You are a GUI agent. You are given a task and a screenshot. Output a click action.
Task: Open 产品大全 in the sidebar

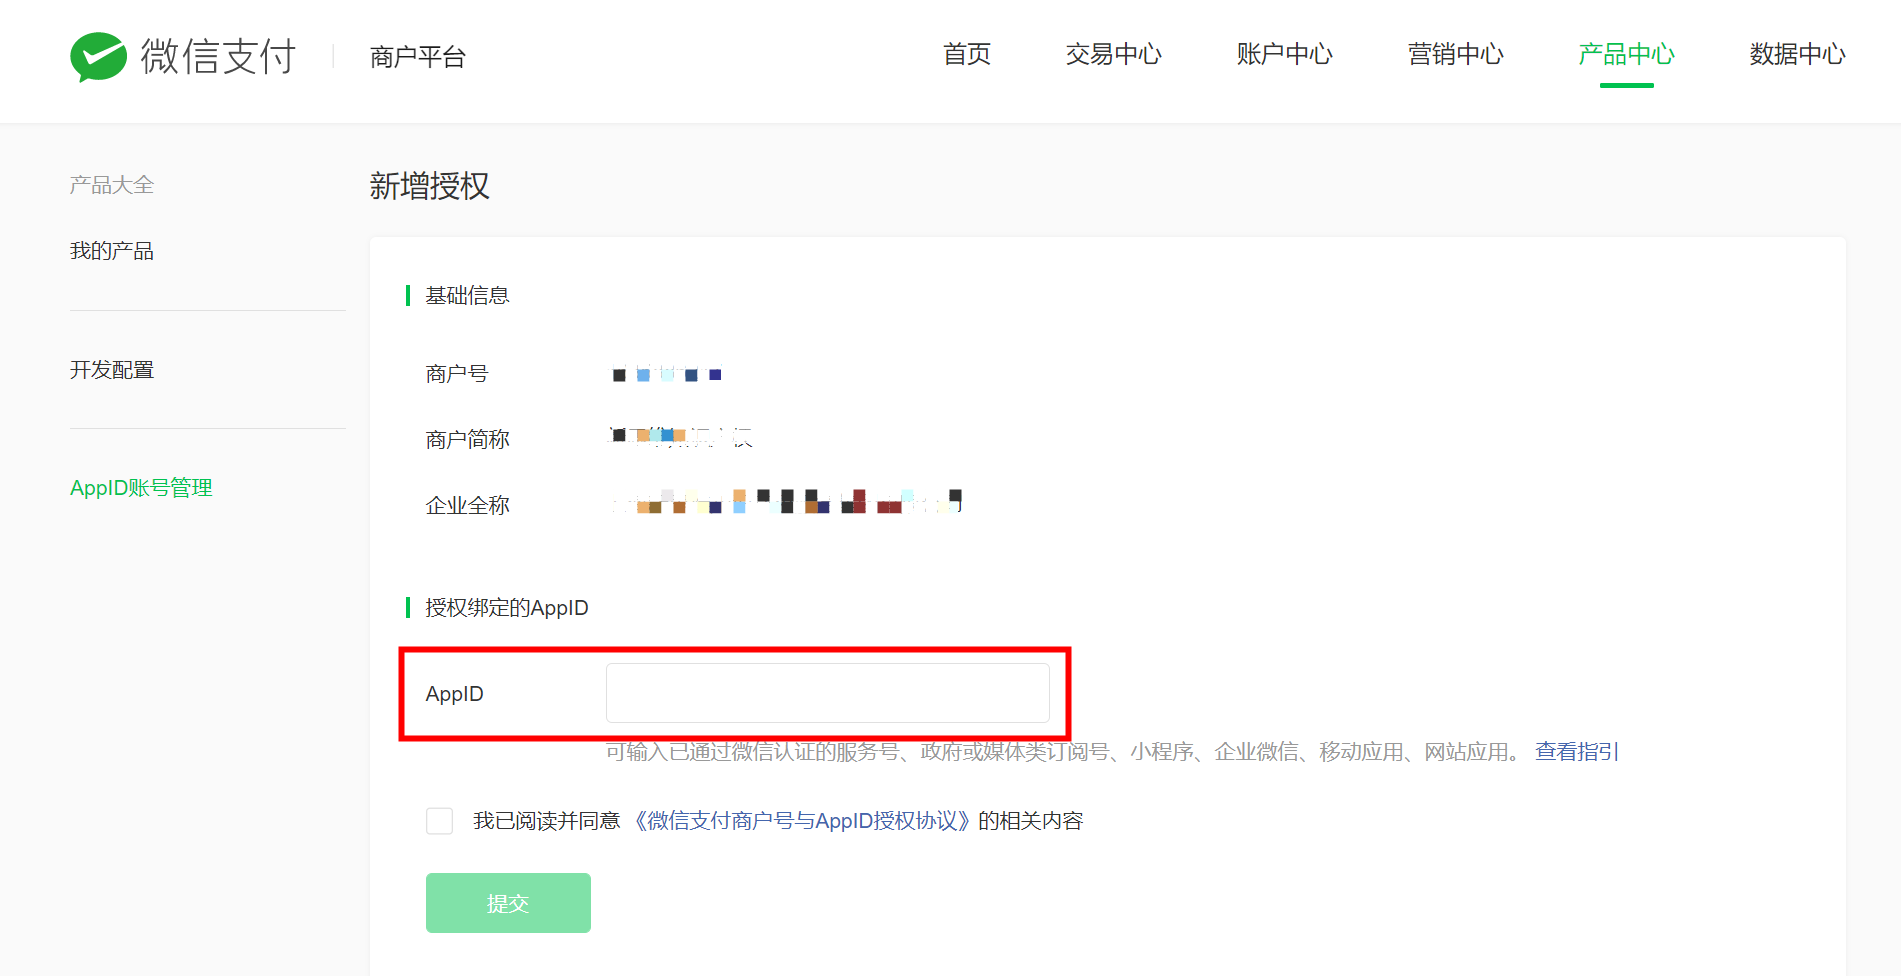coord(112,185)
